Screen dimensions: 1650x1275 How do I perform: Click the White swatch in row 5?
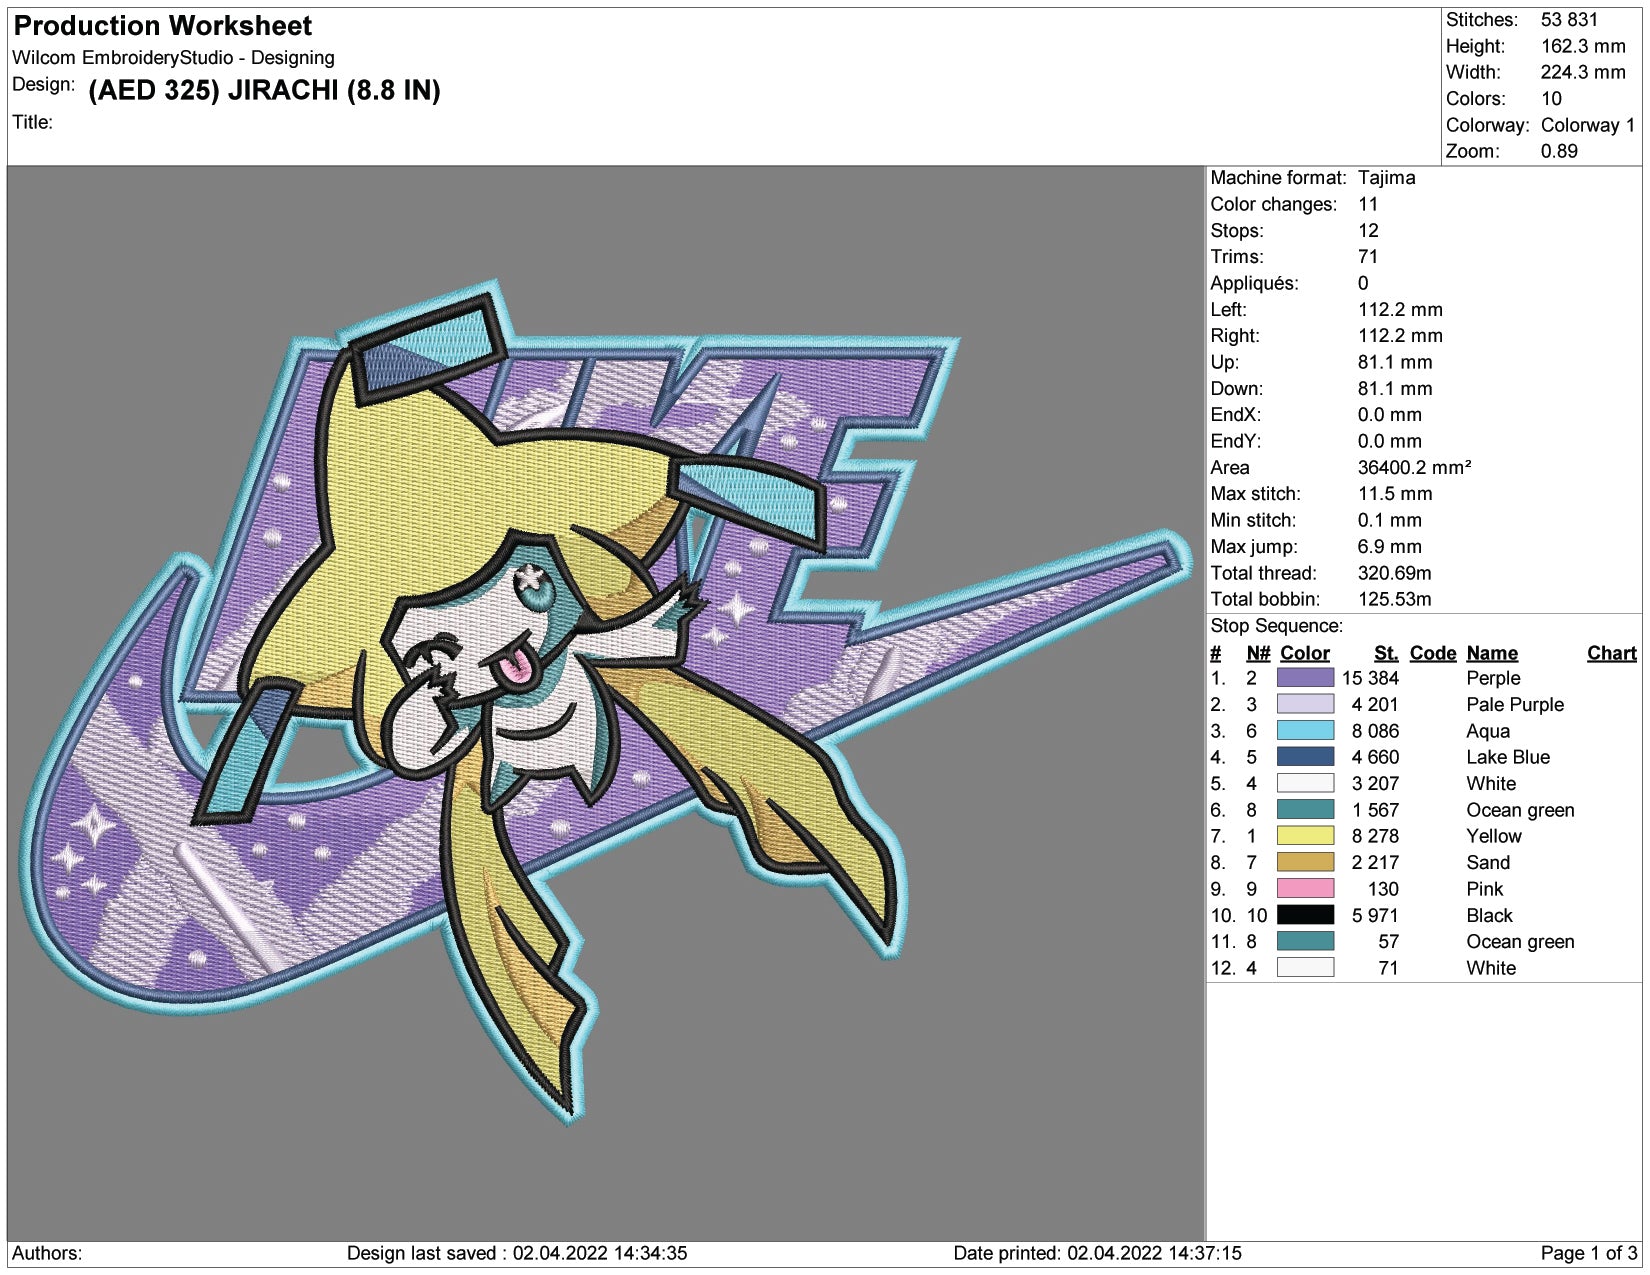1305,783
